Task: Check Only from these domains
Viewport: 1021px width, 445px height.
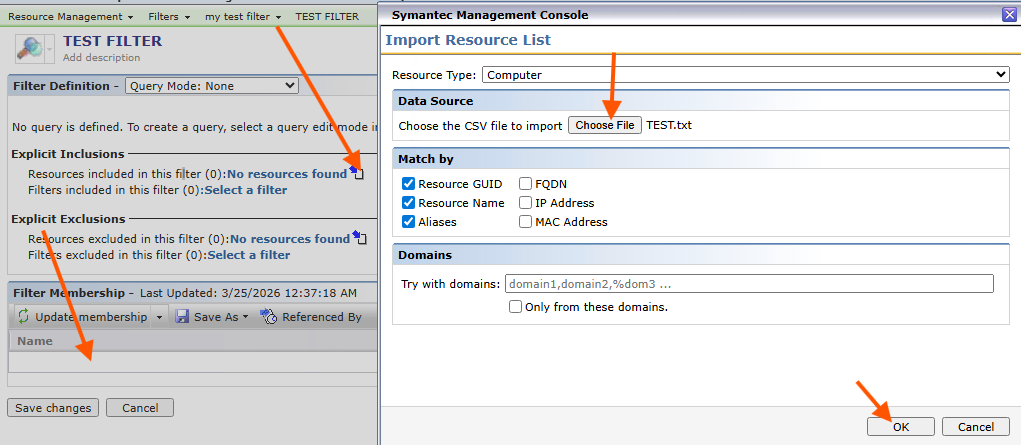Action: point(515,307)
